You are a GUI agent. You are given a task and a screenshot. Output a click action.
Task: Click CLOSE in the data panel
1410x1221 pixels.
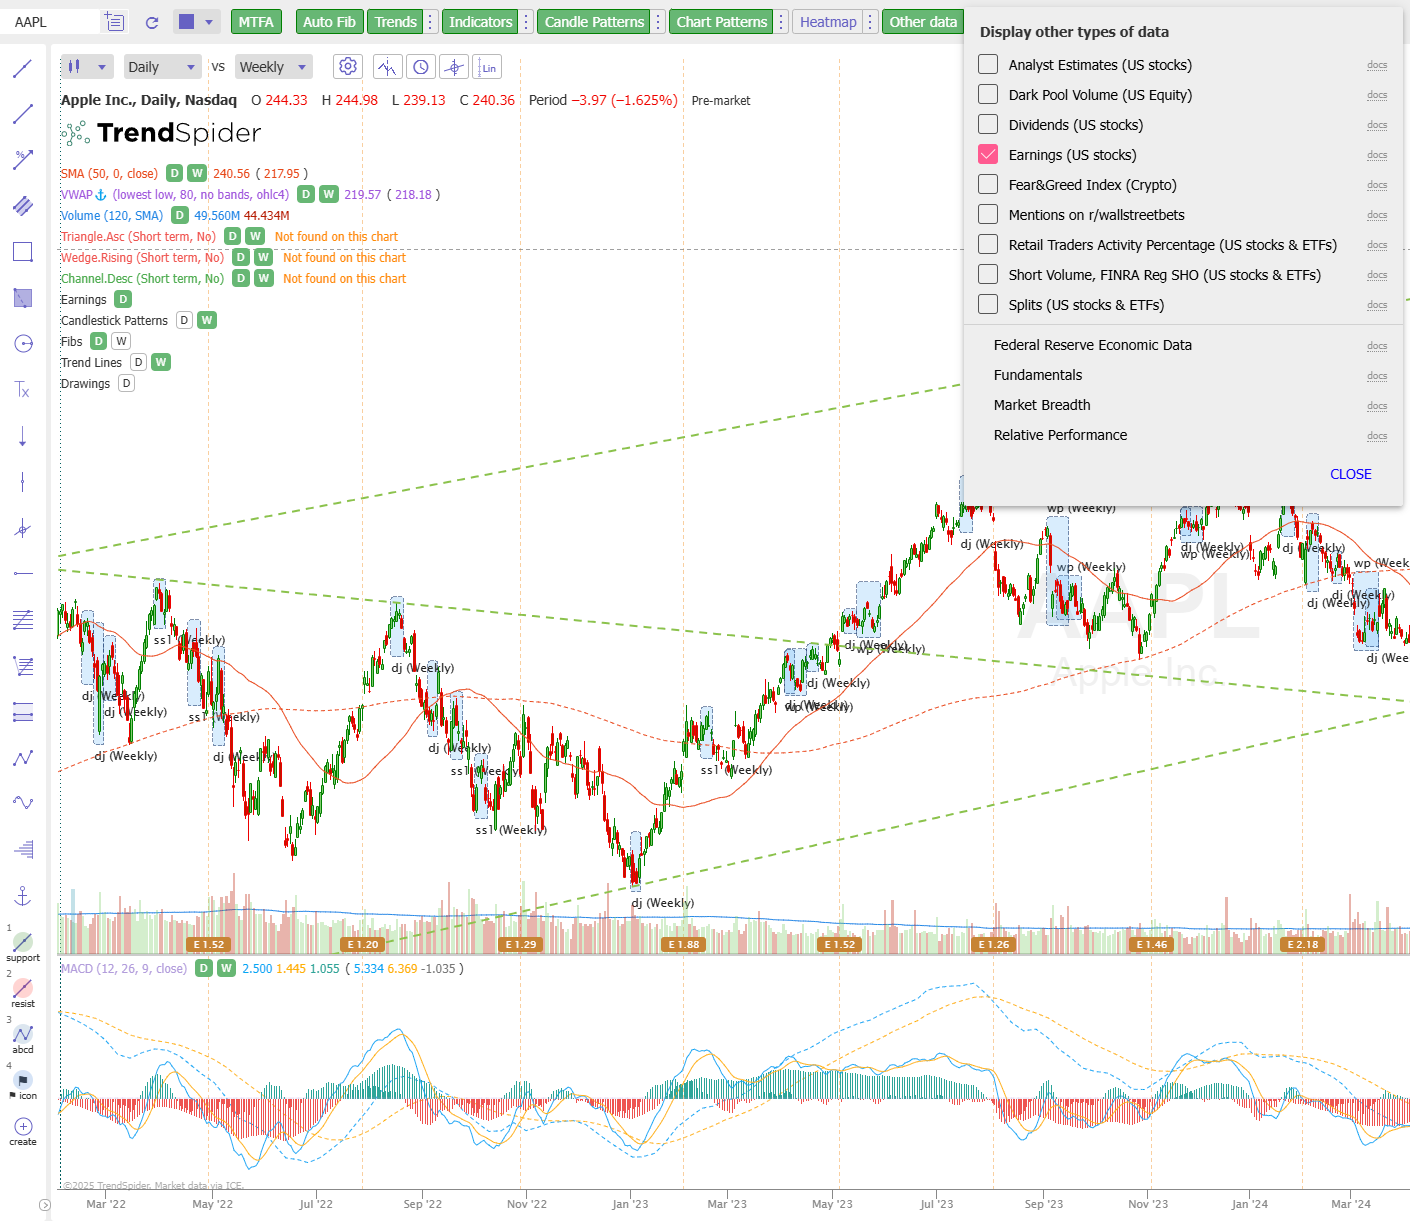click(1350, 474)
